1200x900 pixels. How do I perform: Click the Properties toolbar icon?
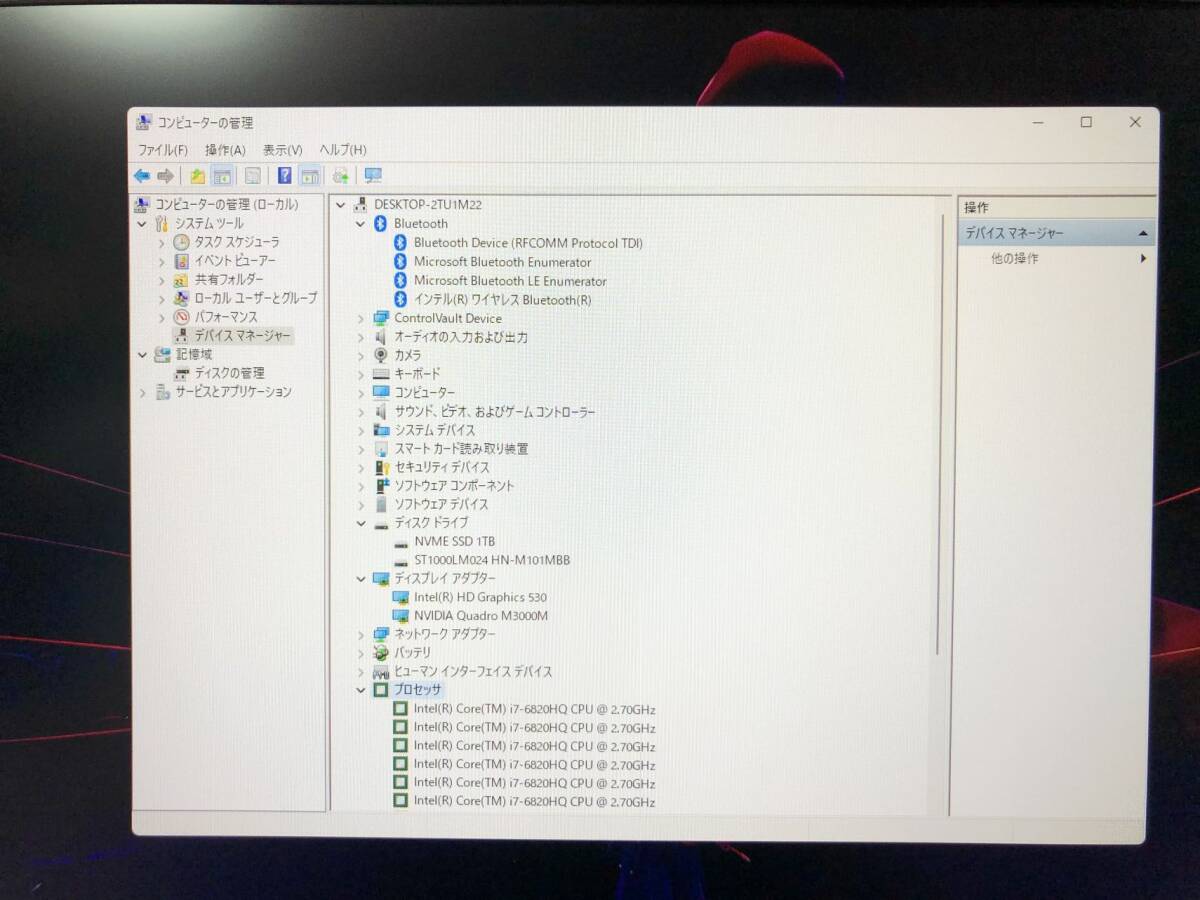(253, 176)
